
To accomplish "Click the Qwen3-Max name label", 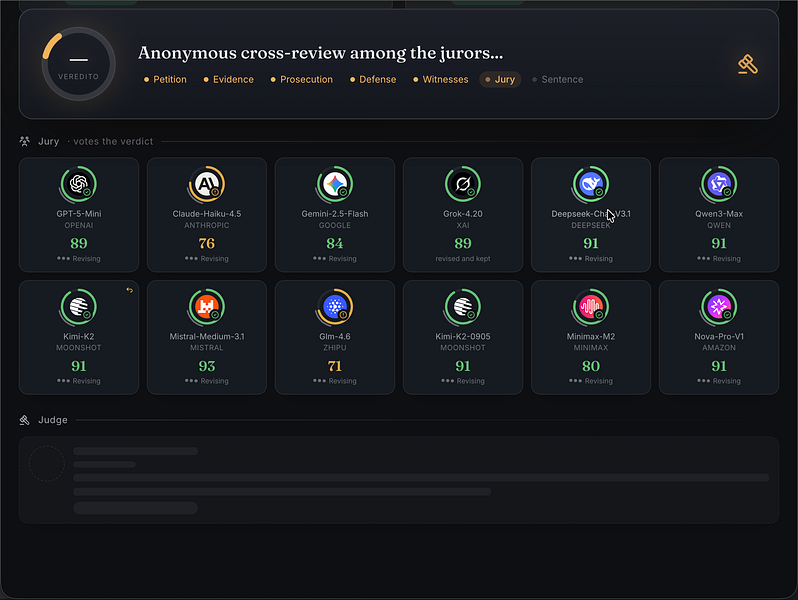I will coord(719,214).
